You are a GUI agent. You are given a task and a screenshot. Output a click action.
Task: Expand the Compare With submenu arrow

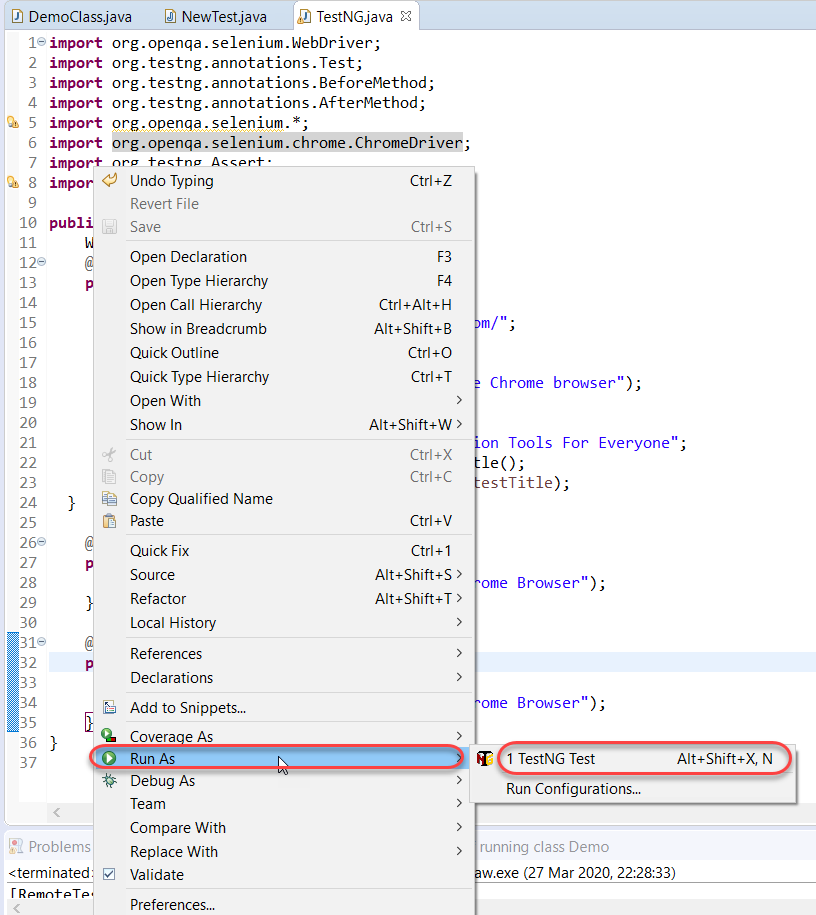coord(459,827)
